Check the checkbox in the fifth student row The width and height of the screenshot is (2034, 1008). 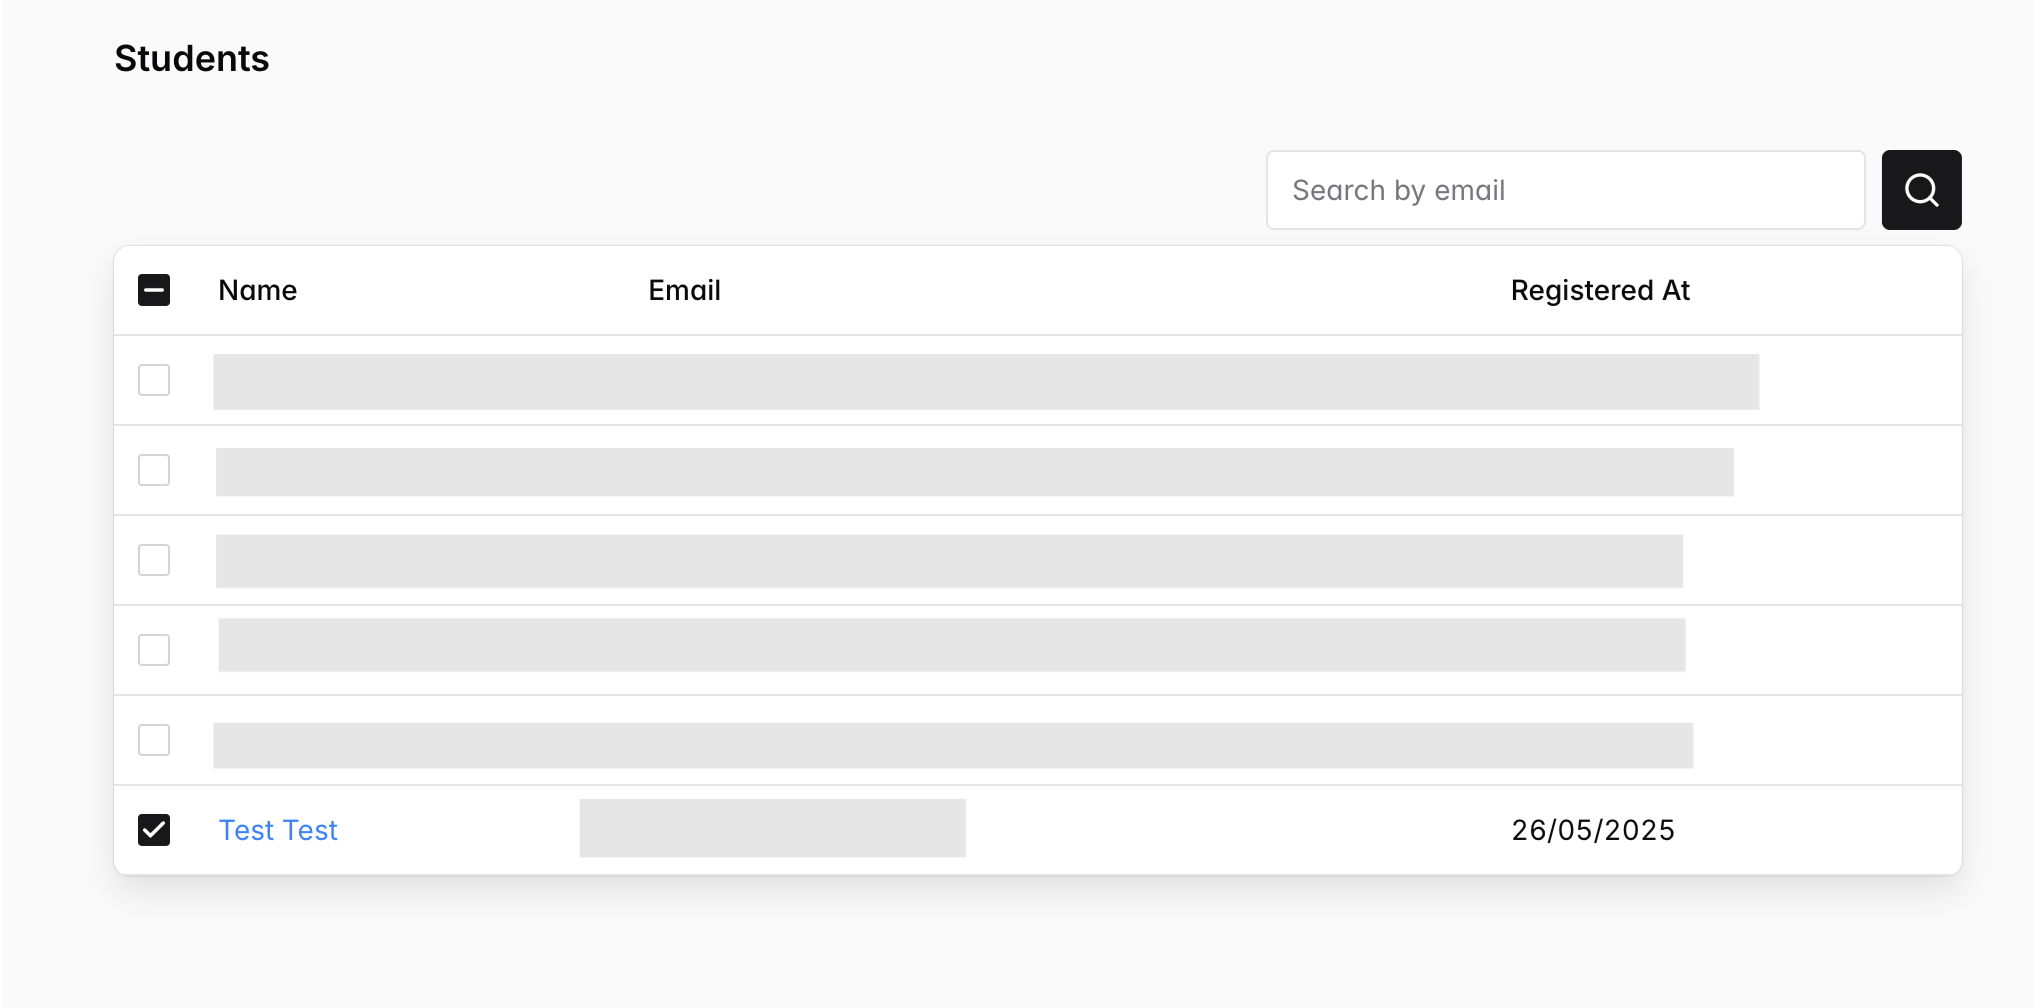(154, 740)
